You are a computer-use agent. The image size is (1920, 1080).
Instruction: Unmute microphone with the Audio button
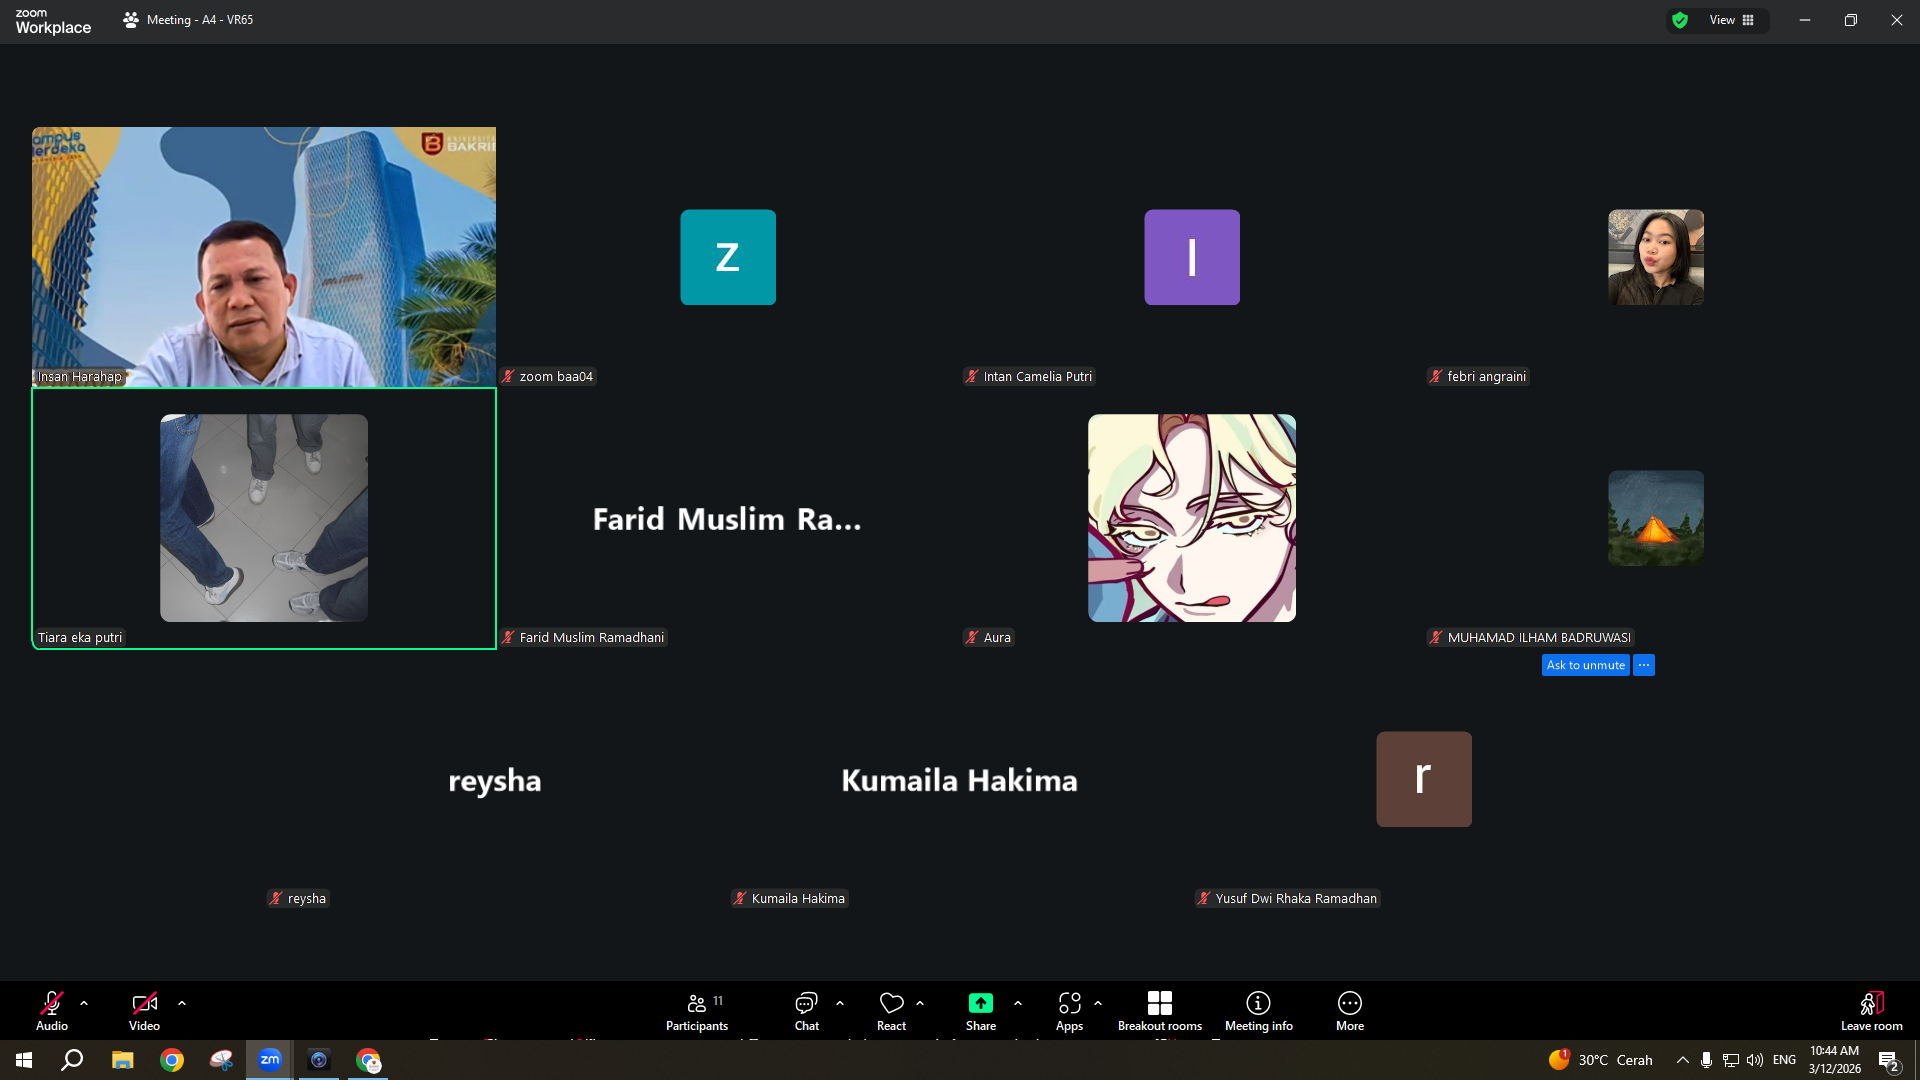click(x=52, y=1010)
